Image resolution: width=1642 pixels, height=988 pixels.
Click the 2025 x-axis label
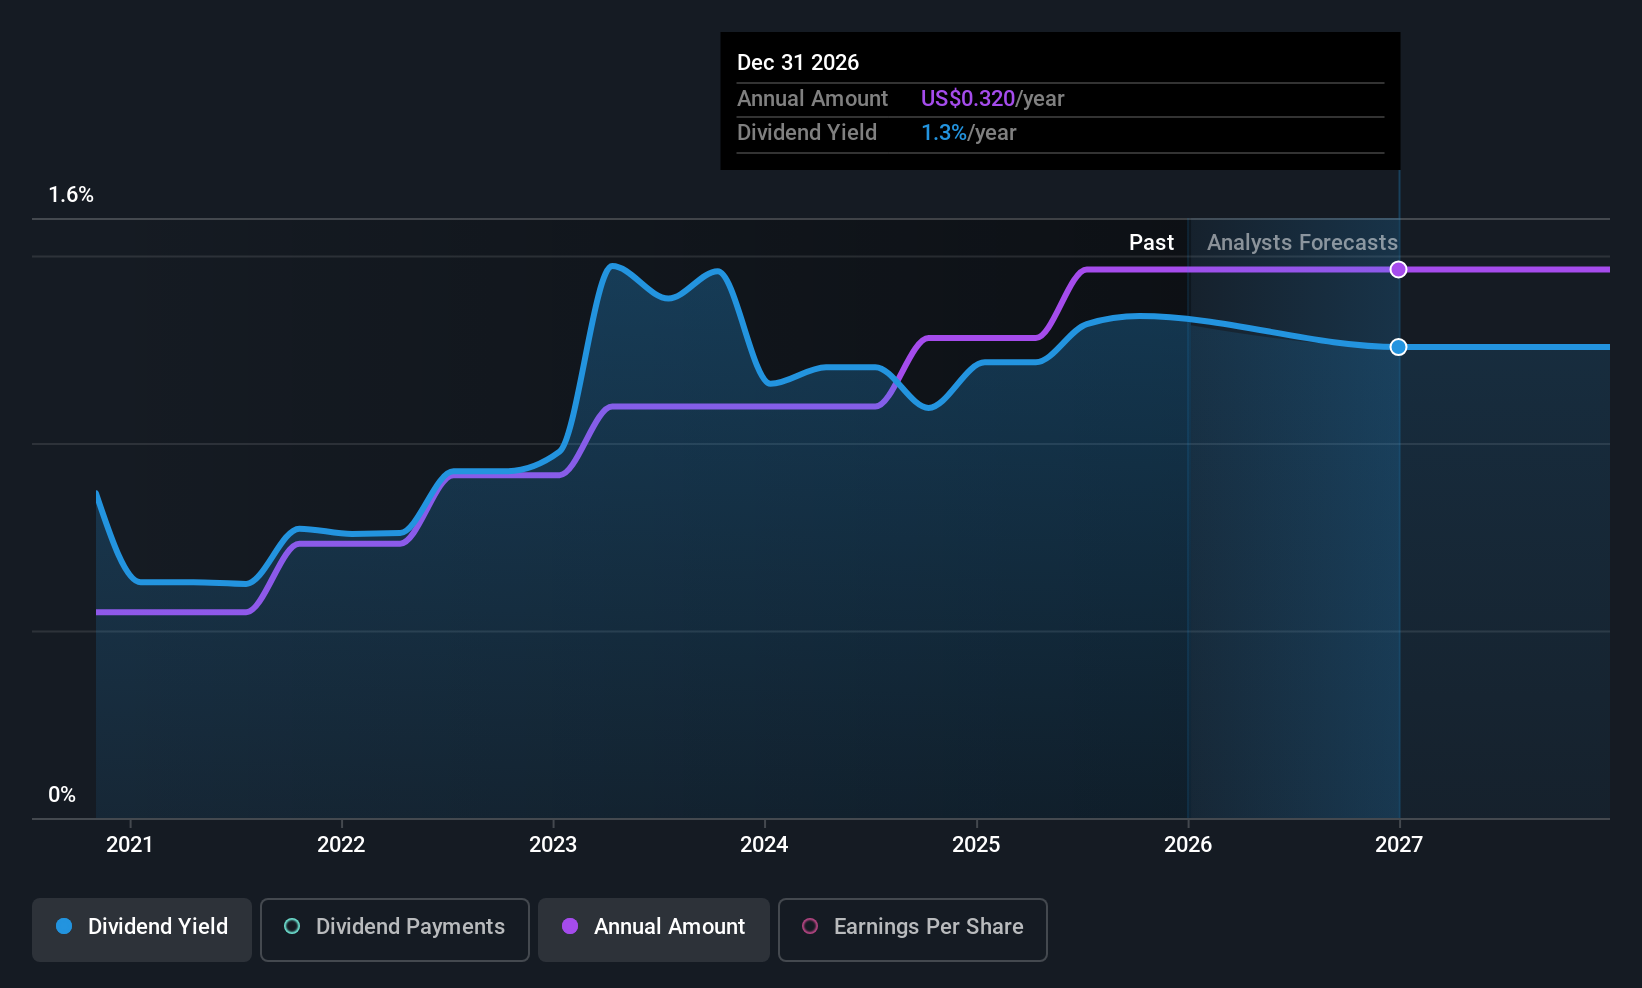pos(976,844)
